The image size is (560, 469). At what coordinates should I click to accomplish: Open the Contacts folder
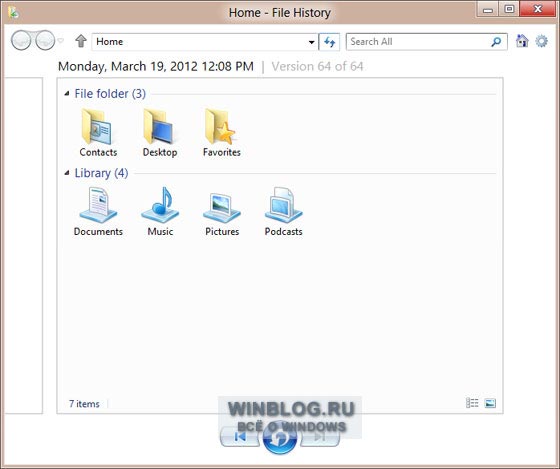98,133
